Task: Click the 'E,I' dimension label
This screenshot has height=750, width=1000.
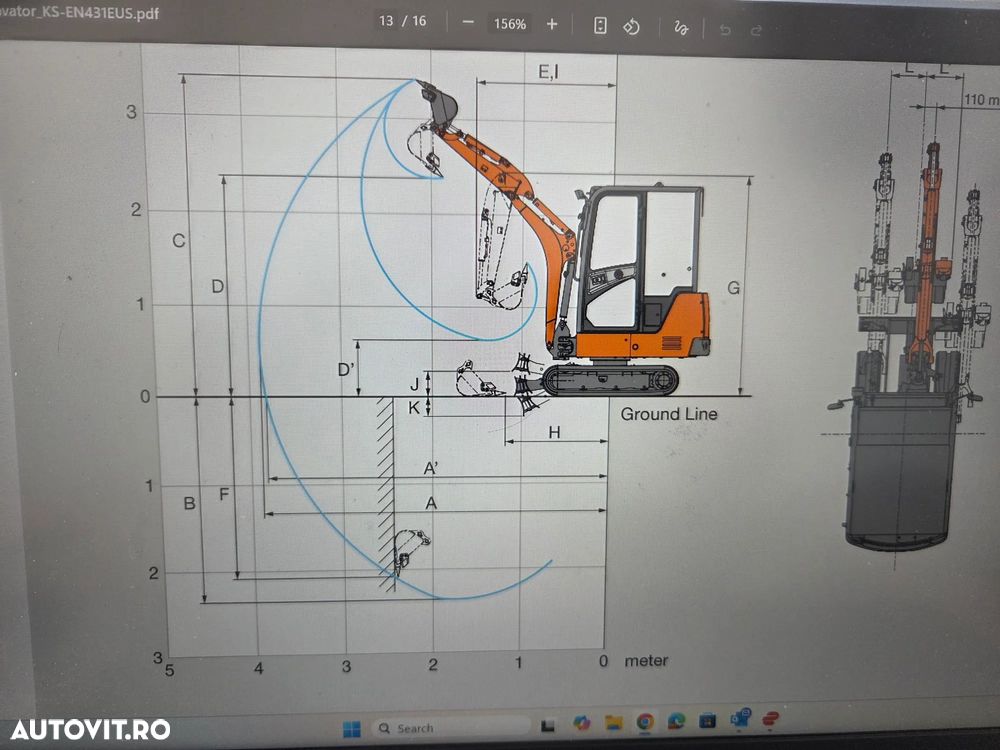Action: [x=548, y=71]
